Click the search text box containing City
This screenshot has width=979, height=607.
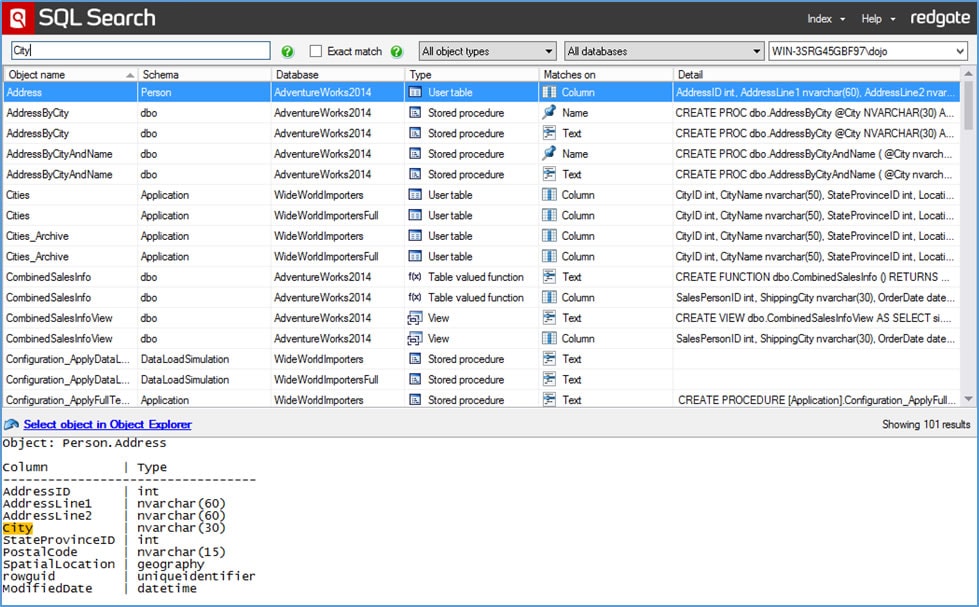pos(141,51)
